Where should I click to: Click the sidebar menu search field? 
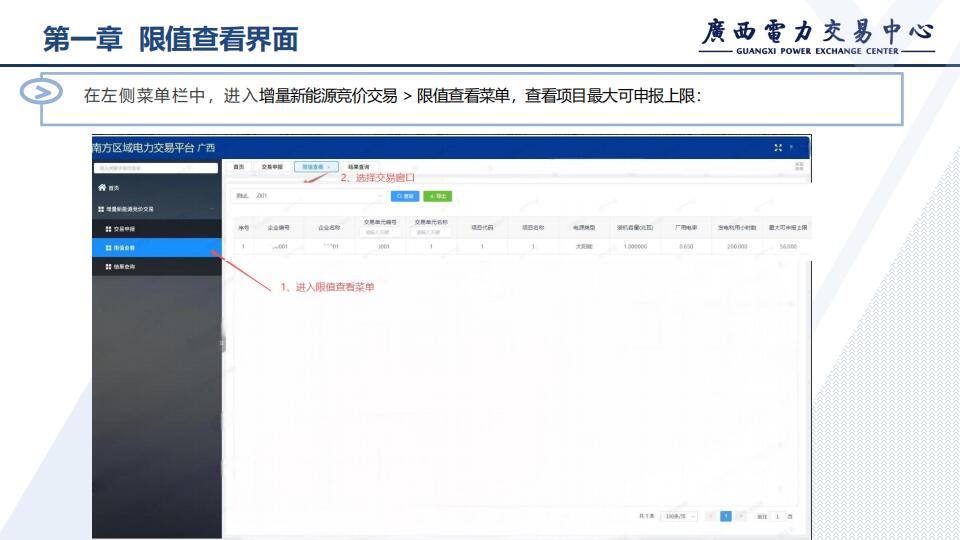point(156,168)
